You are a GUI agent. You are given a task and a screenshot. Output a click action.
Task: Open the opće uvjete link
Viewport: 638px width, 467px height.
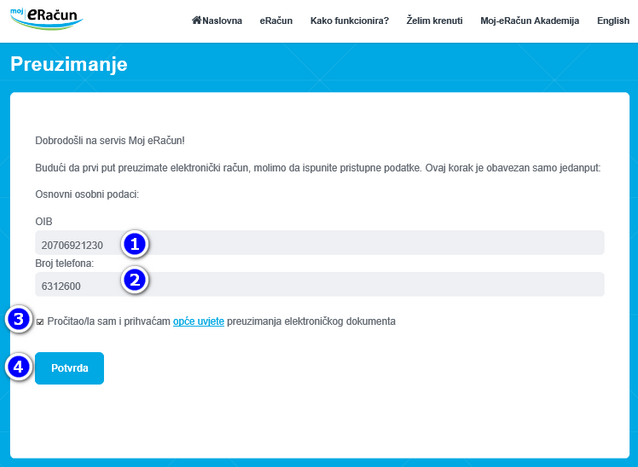point(199,321)
